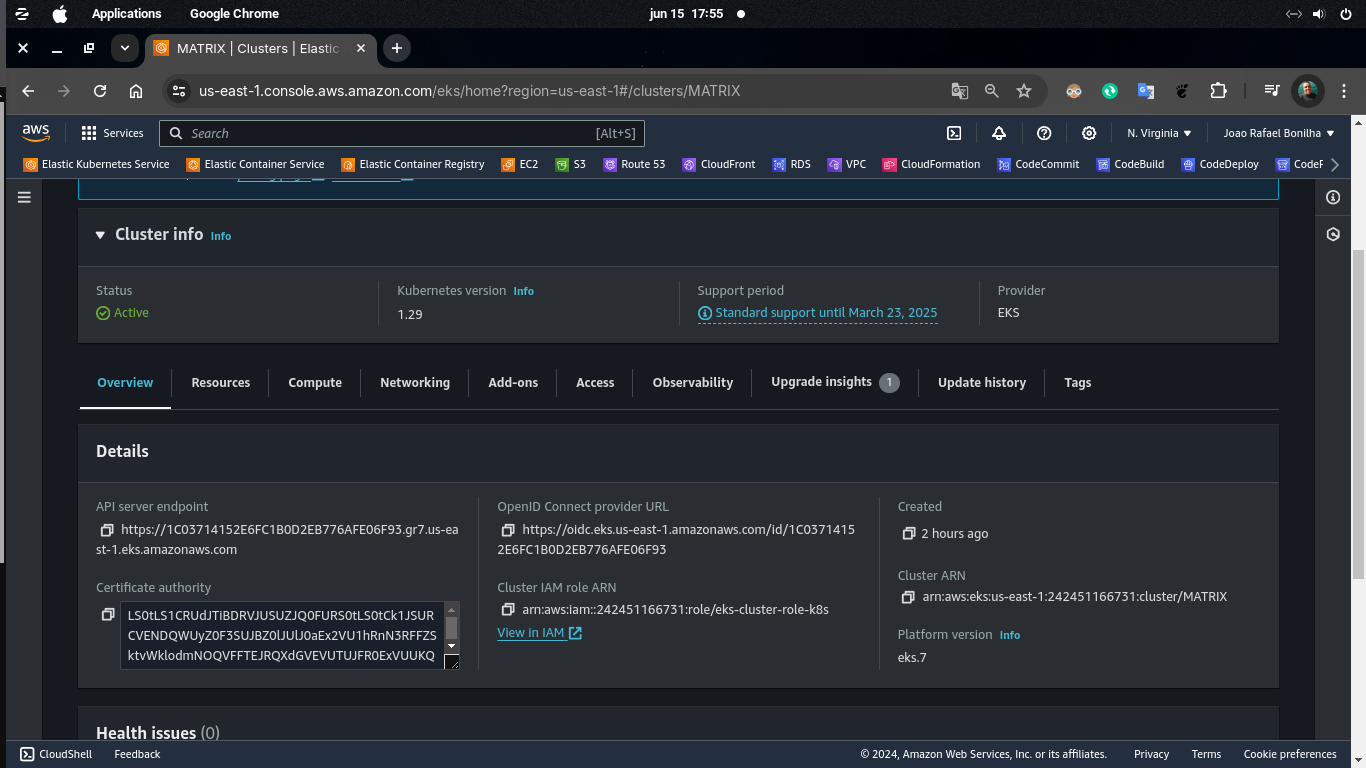1366x768 pixels.
Task: Show more bookmarks with the chevron
Action: point(1334,164)
